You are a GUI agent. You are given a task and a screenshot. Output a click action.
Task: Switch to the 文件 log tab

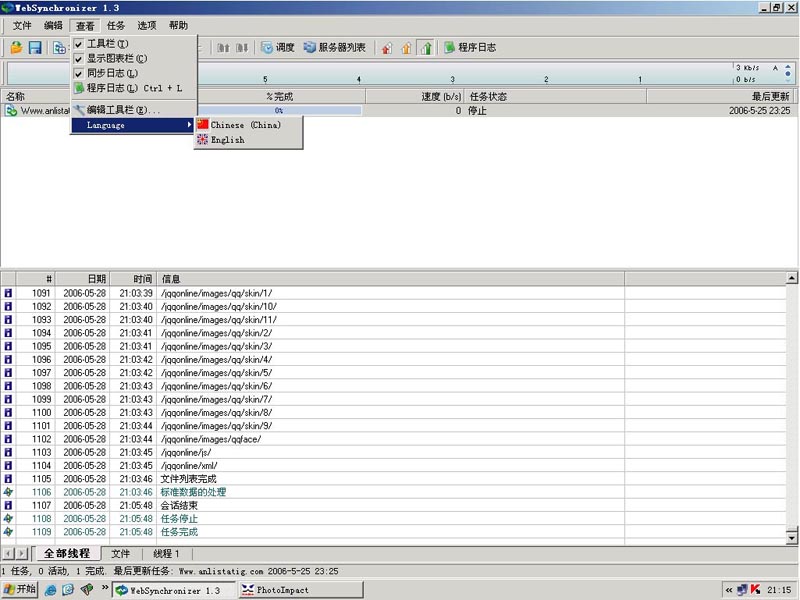[120, 554]
